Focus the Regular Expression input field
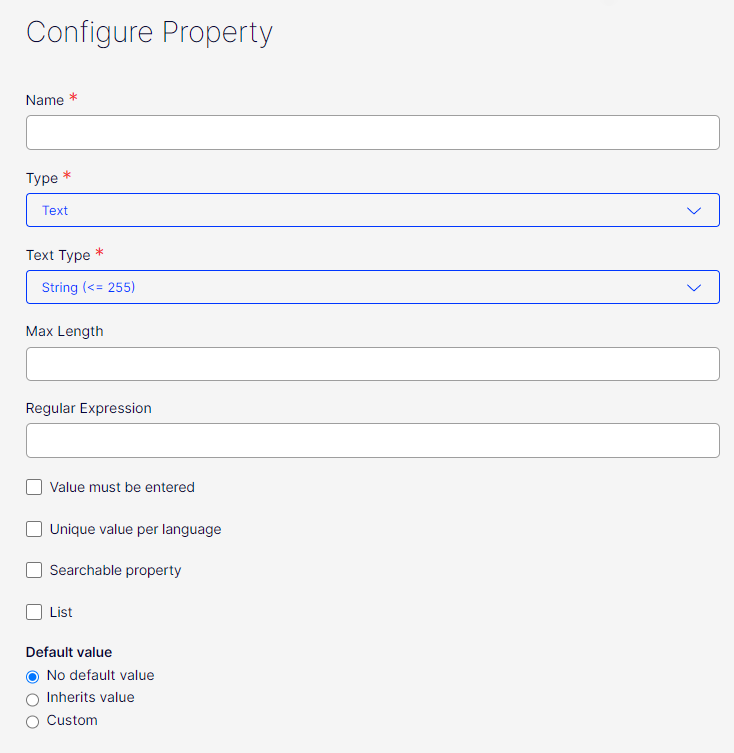This screenshot has width=734, height=753. point(372,440)
